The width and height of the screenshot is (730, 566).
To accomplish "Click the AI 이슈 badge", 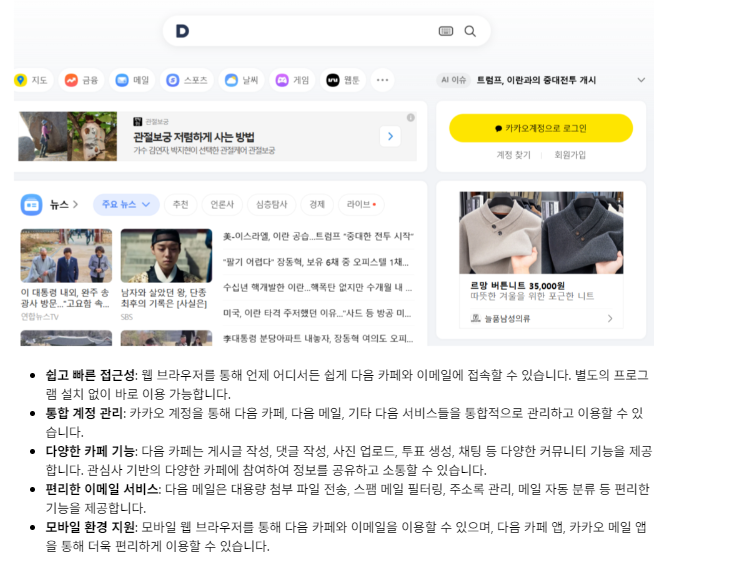I will point(453,80).
